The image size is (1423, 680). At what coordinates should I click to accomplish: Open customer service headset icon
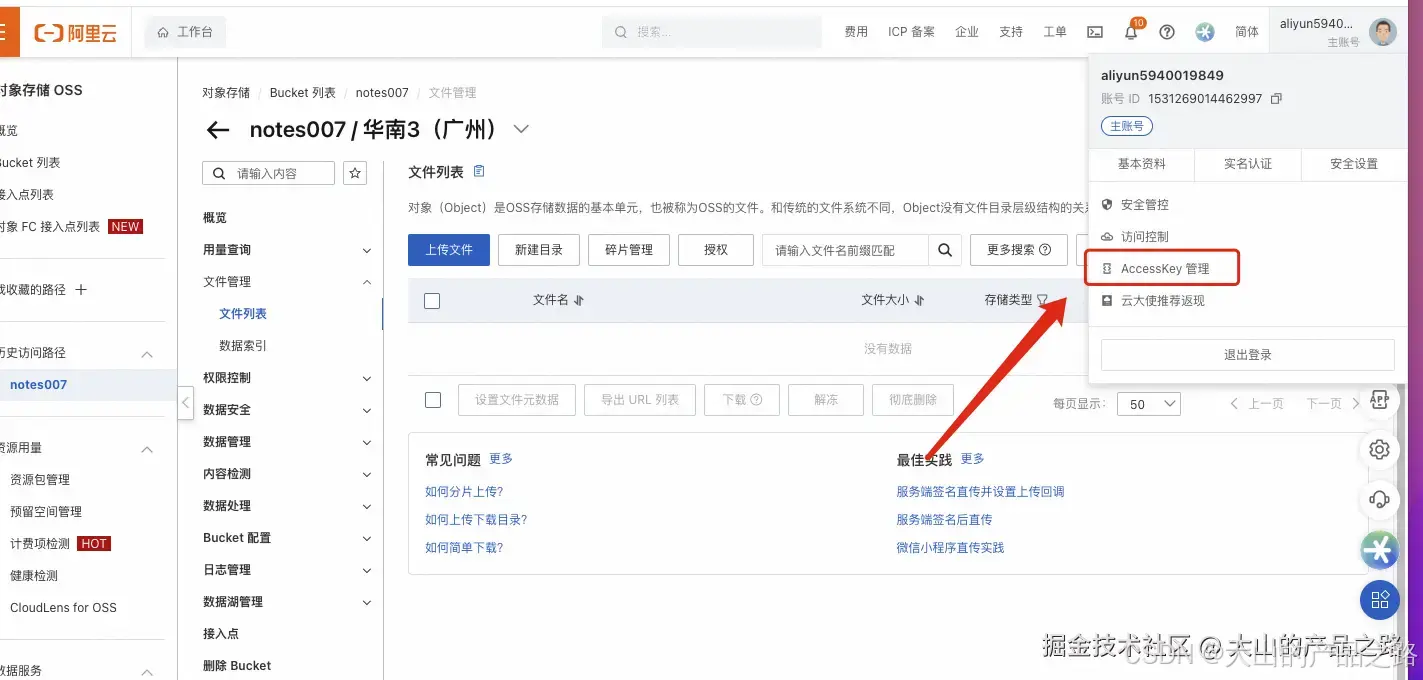tap(1379, 498)
